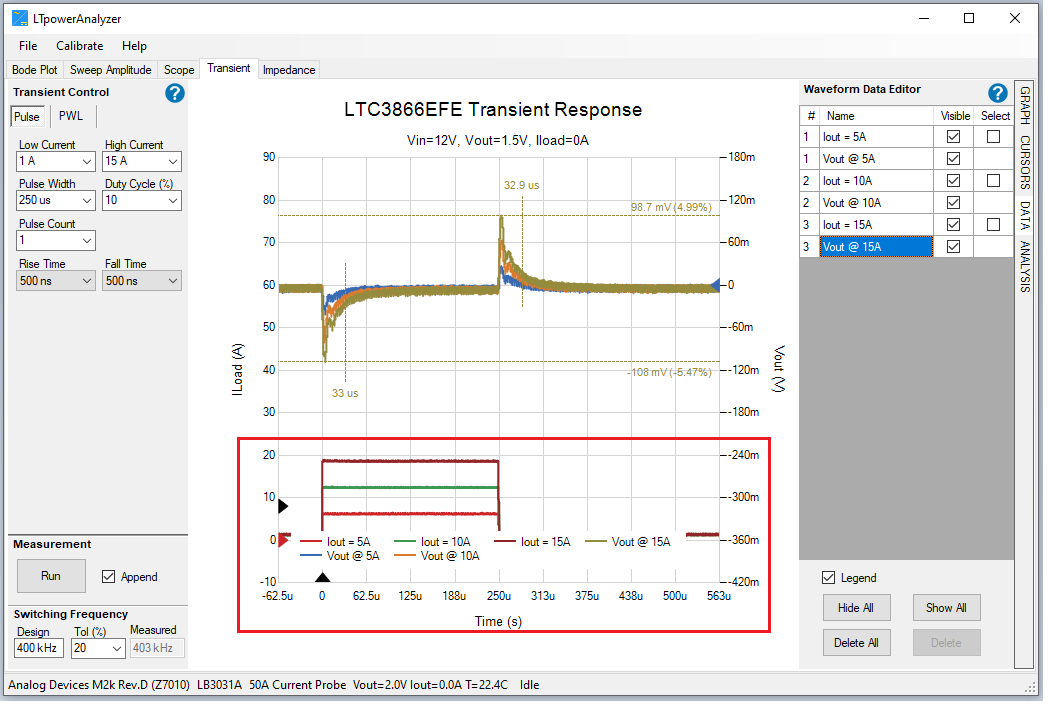Uncheck the Append measurement checkbox
The width and height of the screenshot is (1048, 704).
coord(106,576)
